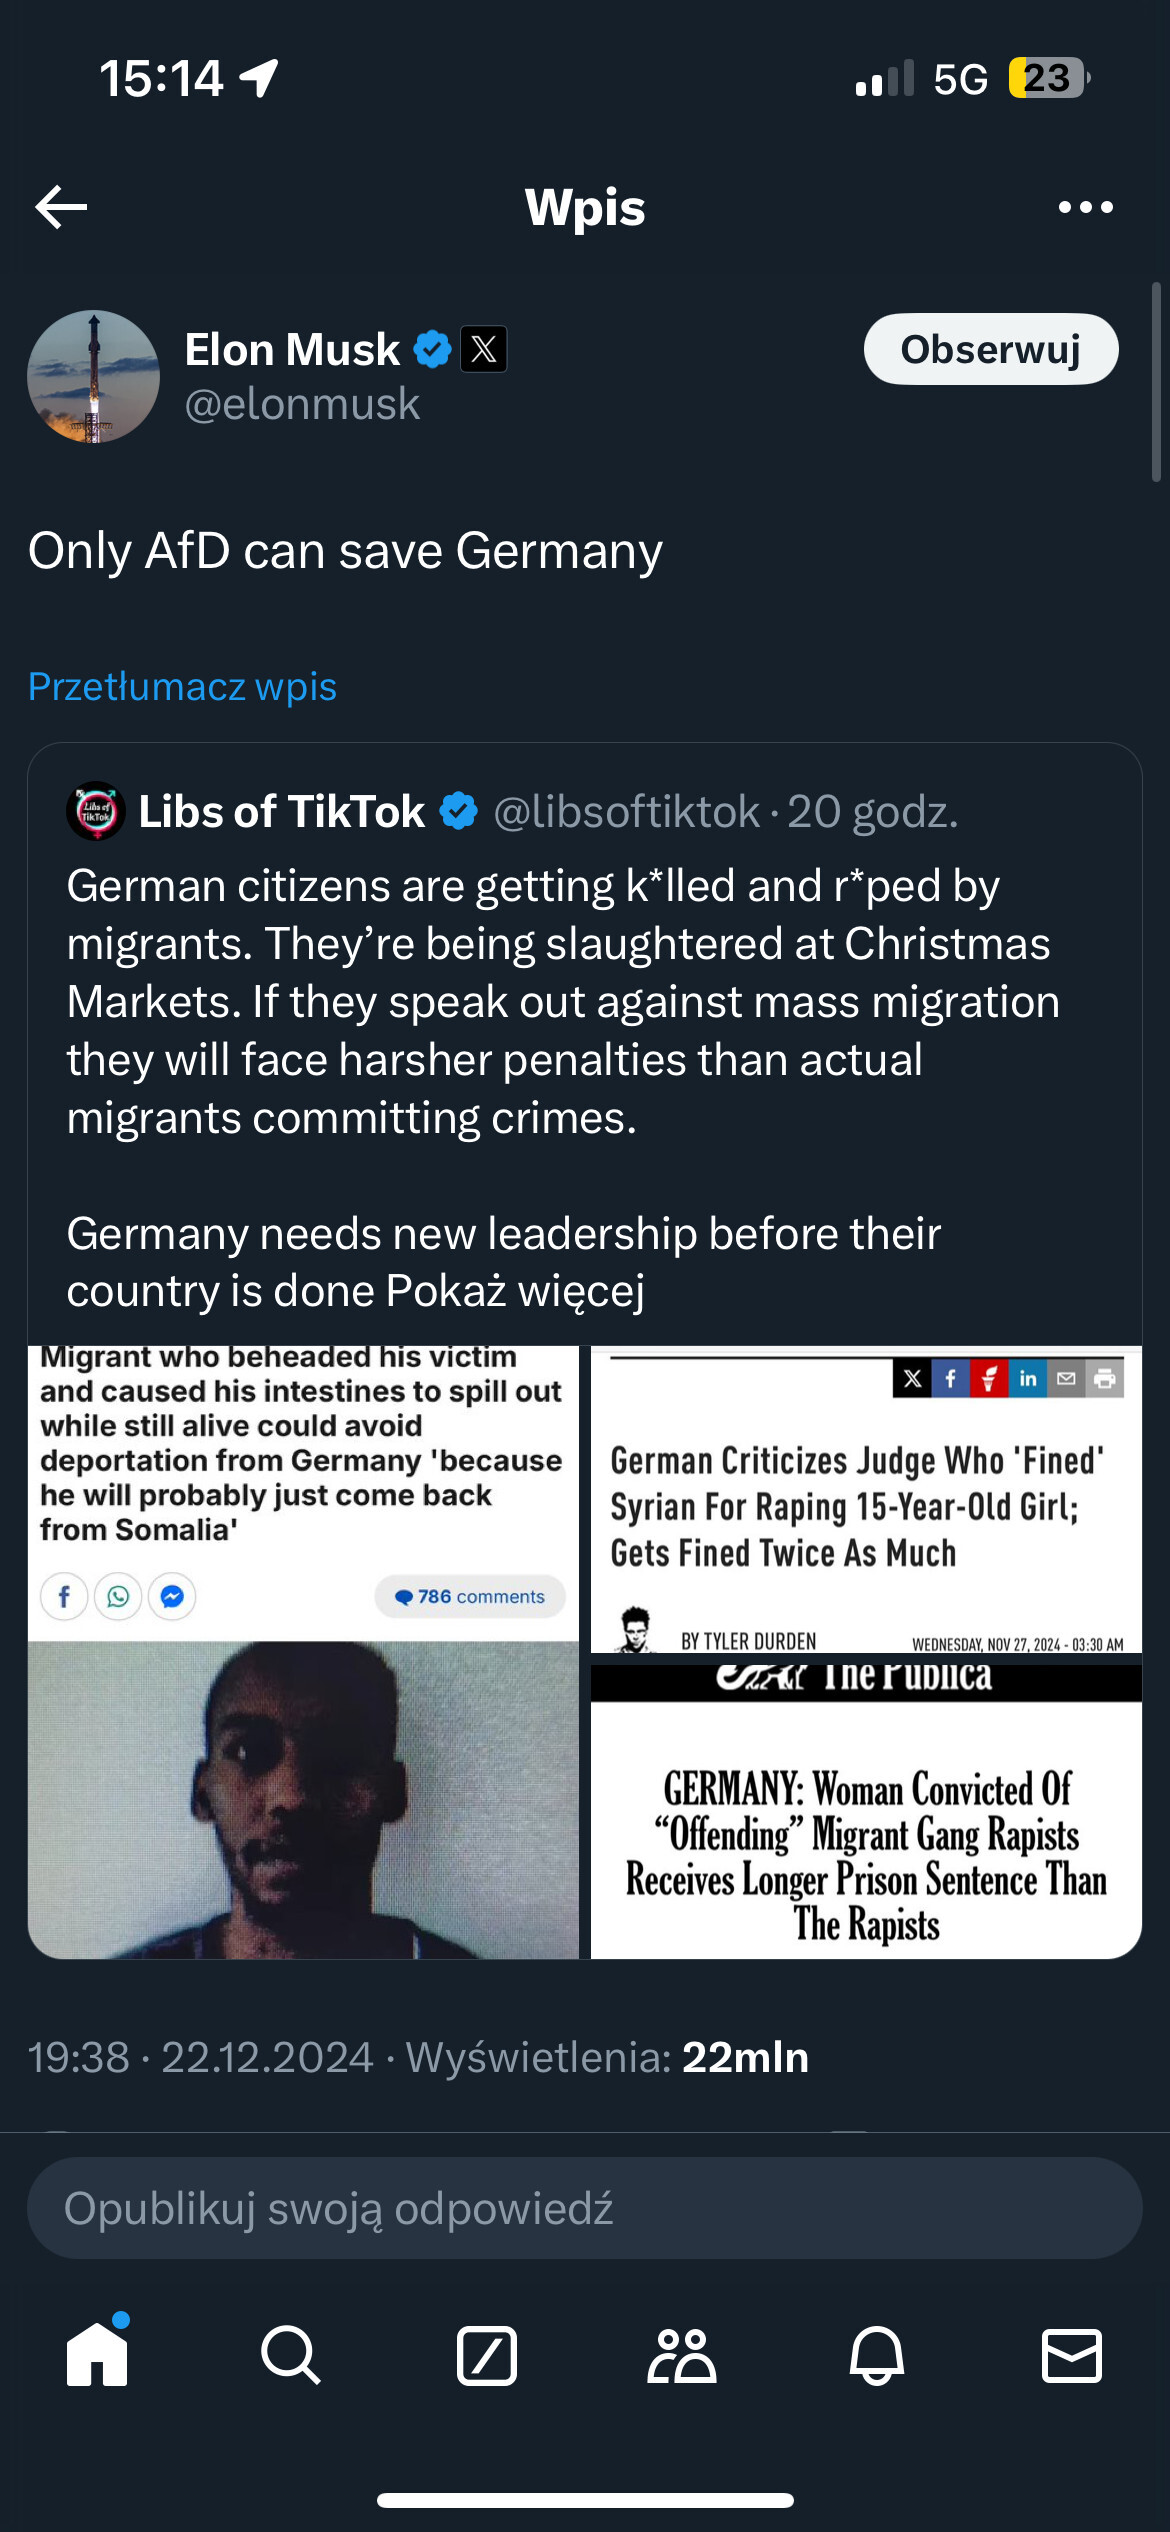The width and height of the screenshot is (1170, 2532).
Task: Tap the X affiliation badge icon
Action: (x=483, y=350)
